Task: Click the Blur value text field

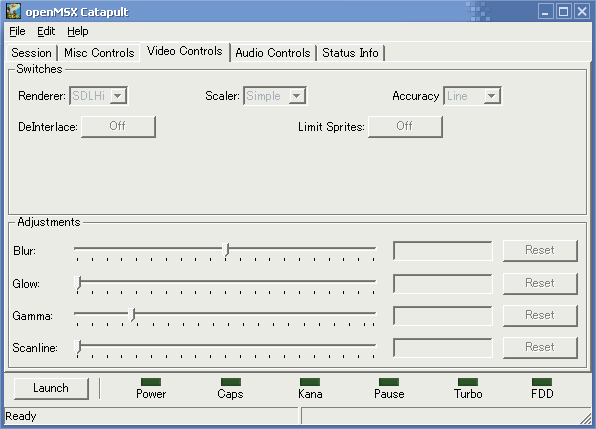Action: pos(443,251)
